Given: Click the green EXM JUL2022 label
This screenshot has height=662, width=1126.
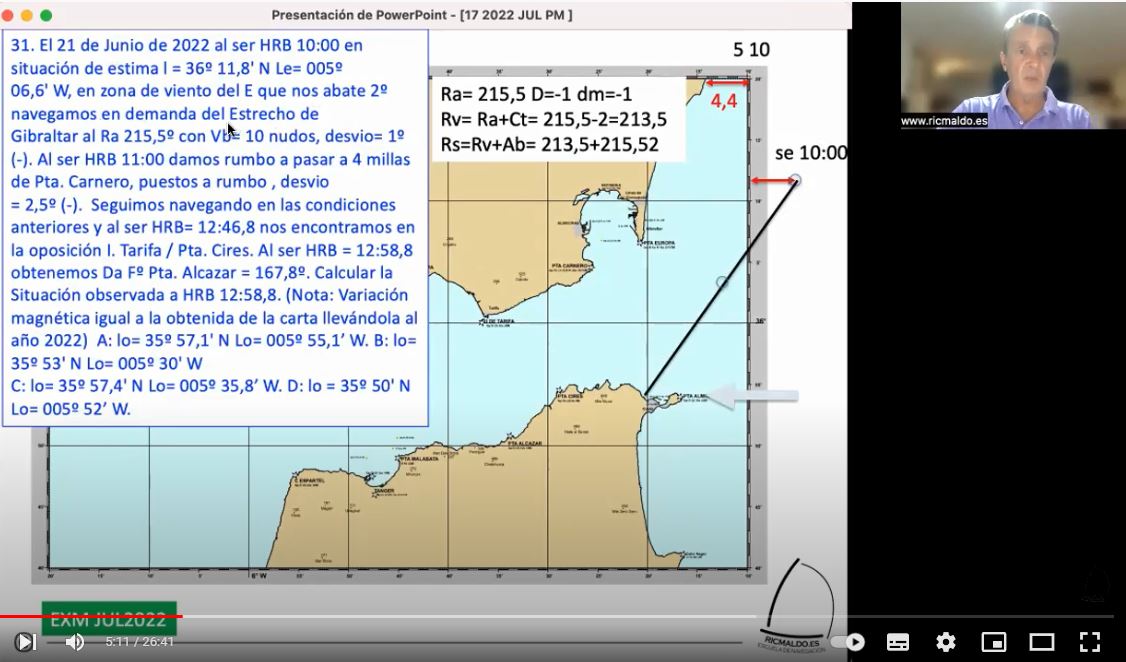Looking at the screenshot, I should 109,619.
